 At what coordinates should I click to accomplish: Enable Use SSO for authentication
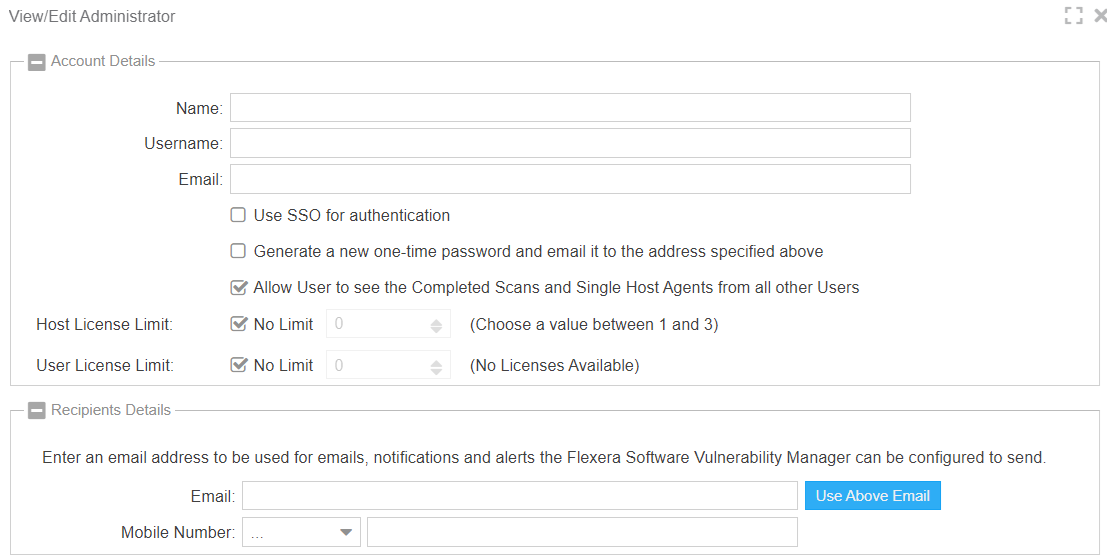238,215
